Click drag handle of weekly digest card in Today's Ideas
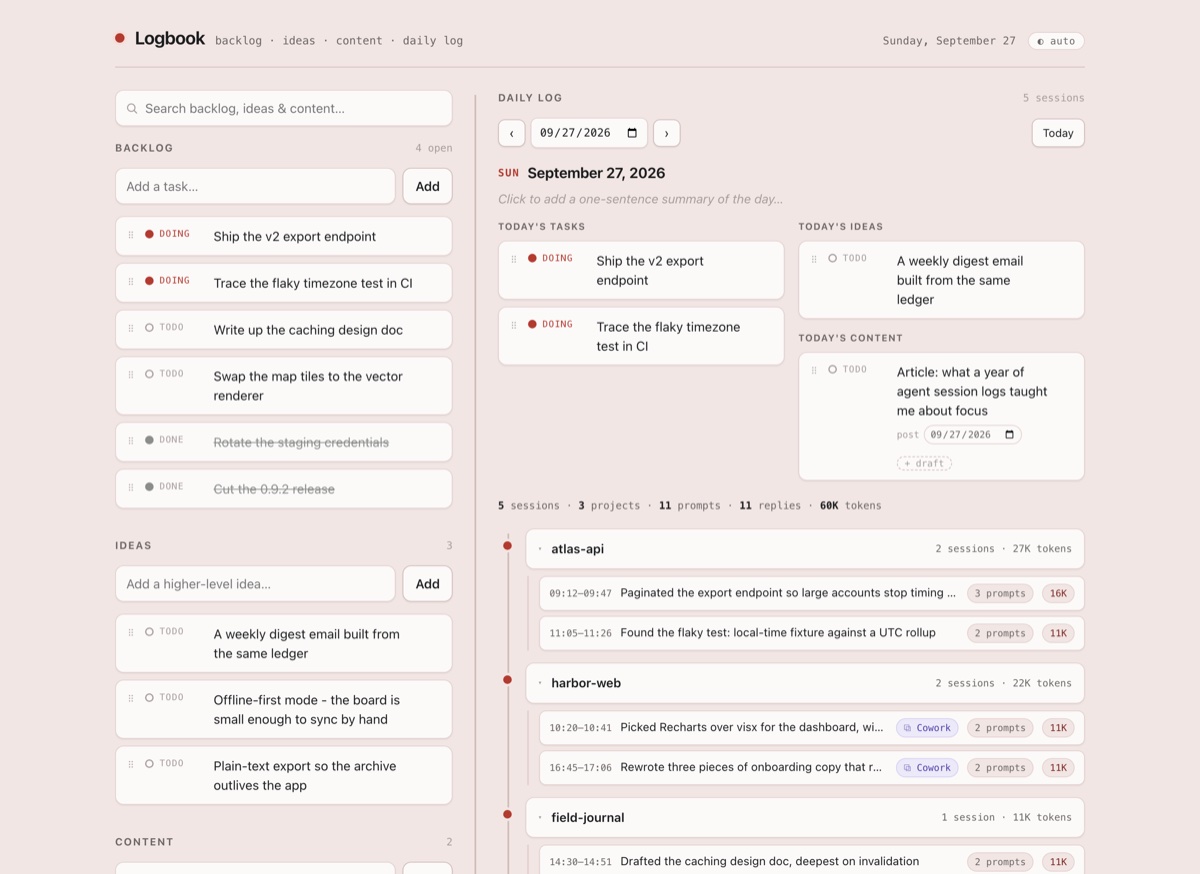The height and width of the screenshot is (874, 1200). click(814, 259)
